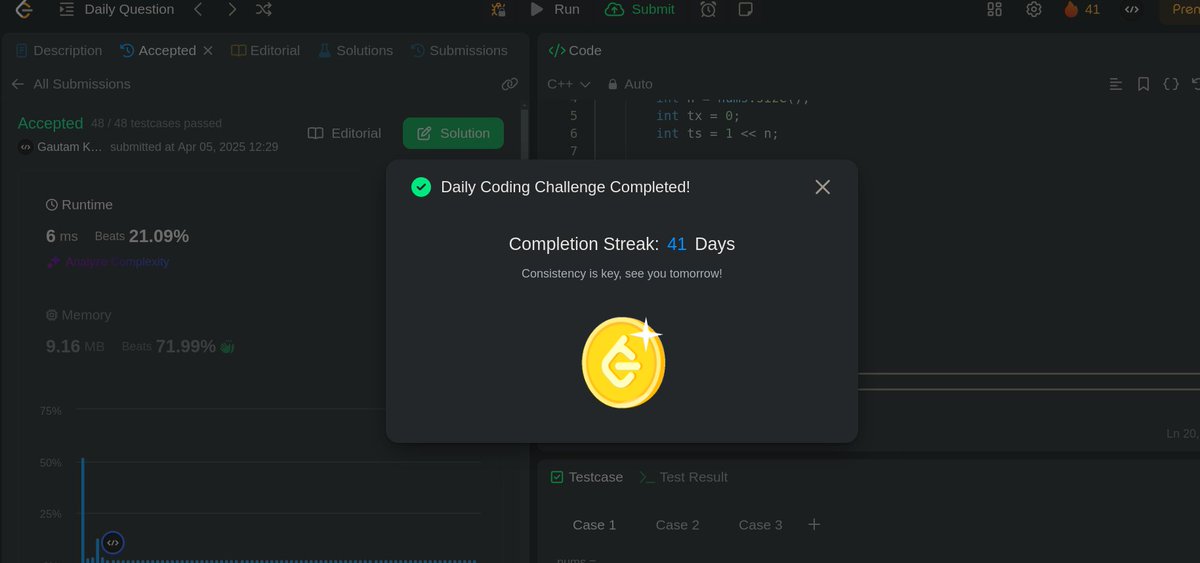This screenshot has height=563, width=1200.
Task: Click the Code panel header
Action: coord(575,50)
